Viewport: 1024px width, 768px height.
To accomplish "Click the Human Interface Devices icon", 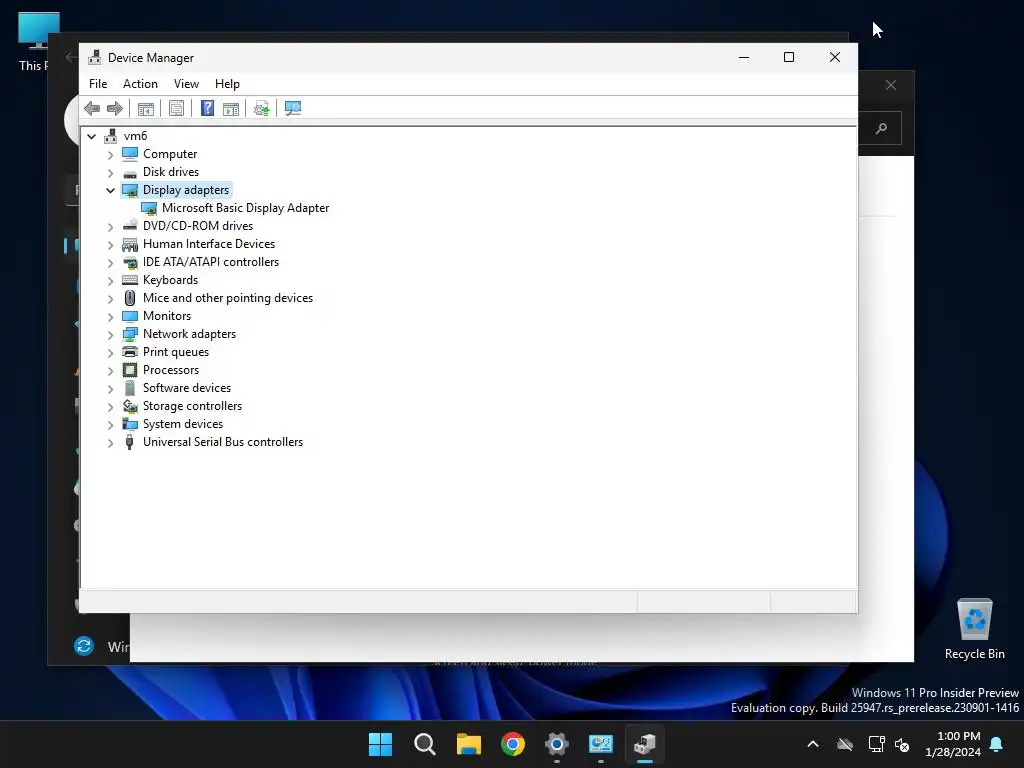I will point(130,244).
